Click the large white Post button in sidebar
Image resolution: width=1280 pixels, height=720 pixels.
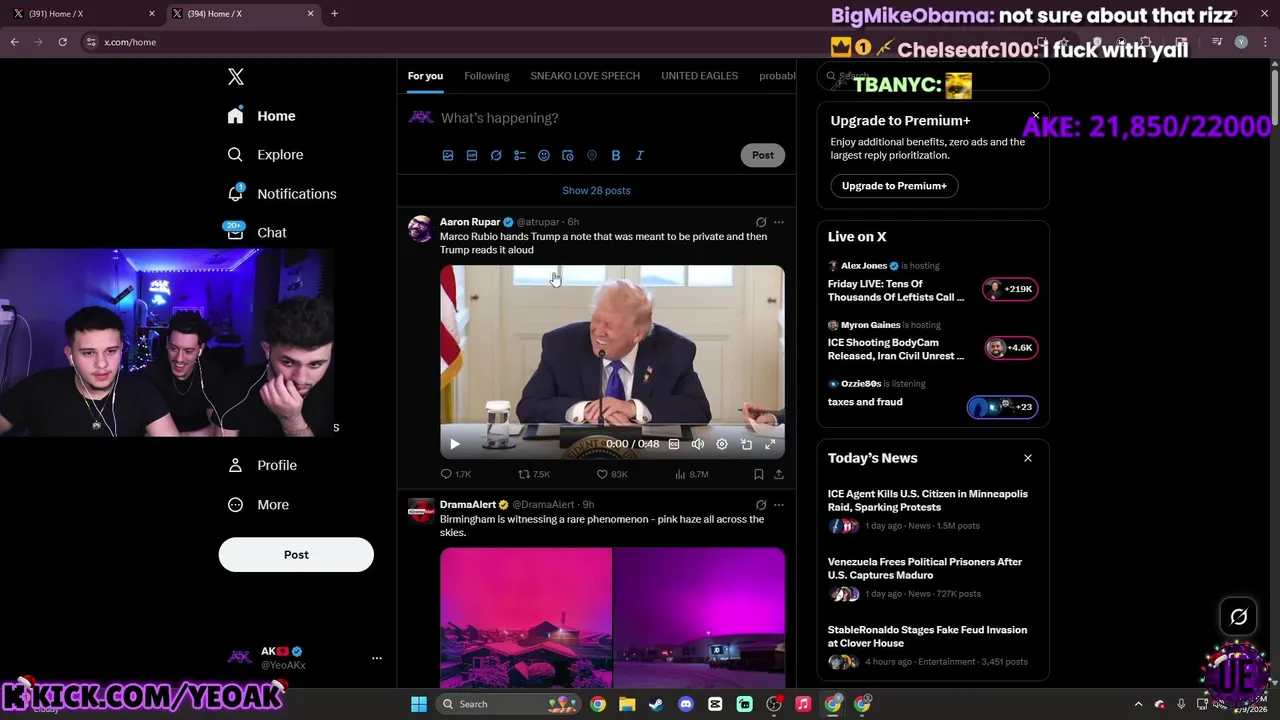tap(296, 554)
